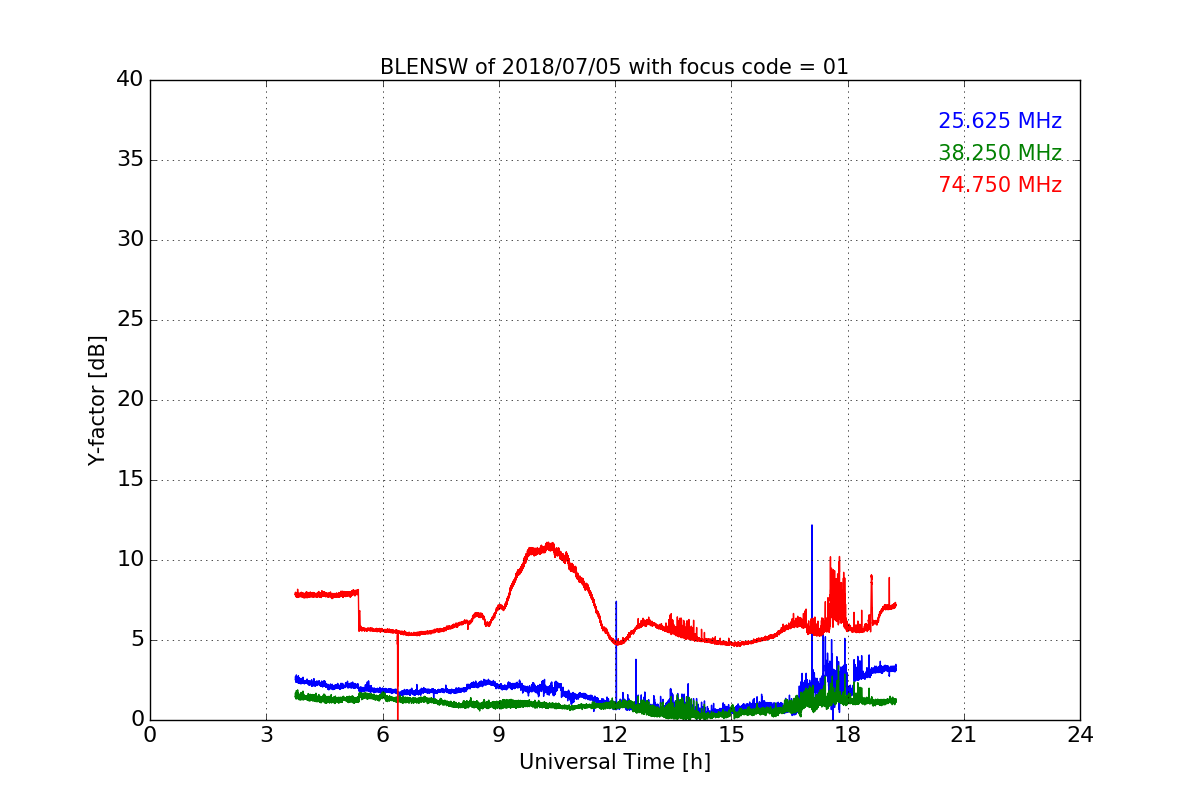Click the "Y-factor [dB]" axis label
The image size is (1200, 800).
click(97, 400)
